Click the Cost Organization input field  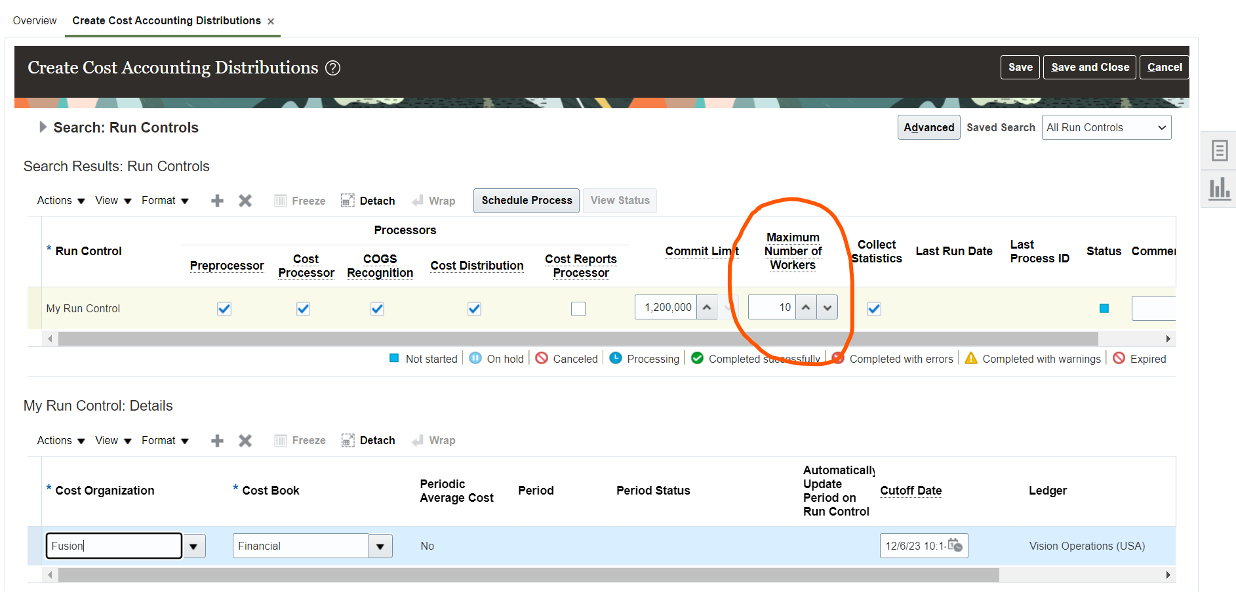click(114, 546)
